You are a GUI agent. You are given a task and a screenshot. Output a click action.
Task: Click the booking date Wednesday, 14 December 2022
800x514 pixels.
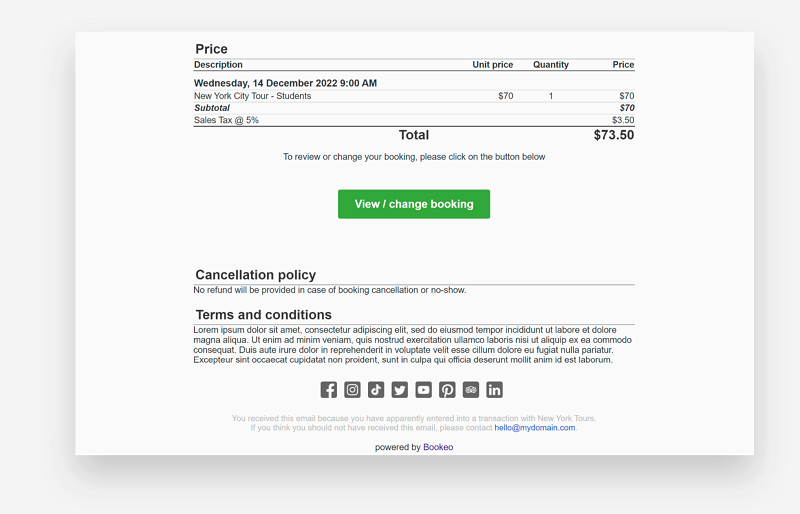point(285,83)
